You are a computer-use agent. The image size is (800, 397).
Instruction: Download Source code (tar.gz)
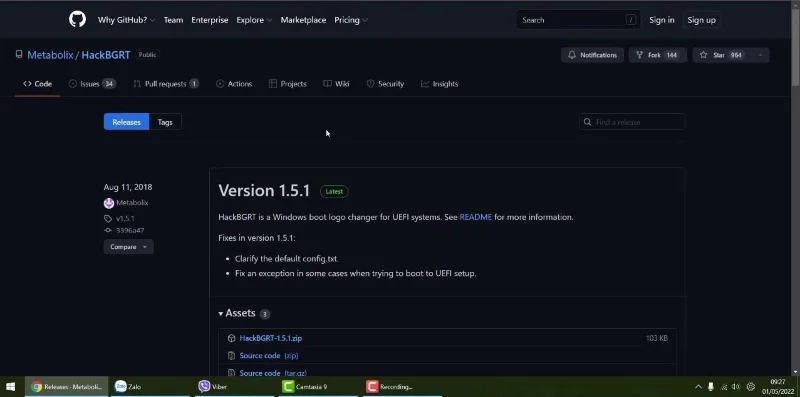[x=273, y=373]
